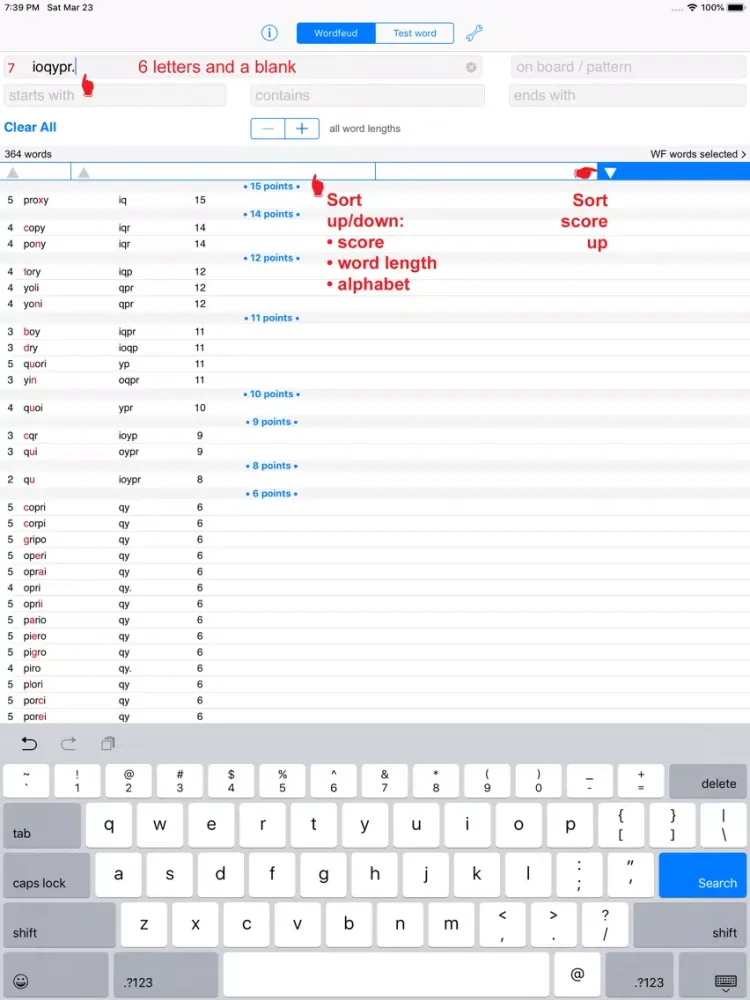Check the Wi-Fi status icon
This screenshot has height=1000, width=750.
point(692,8)
